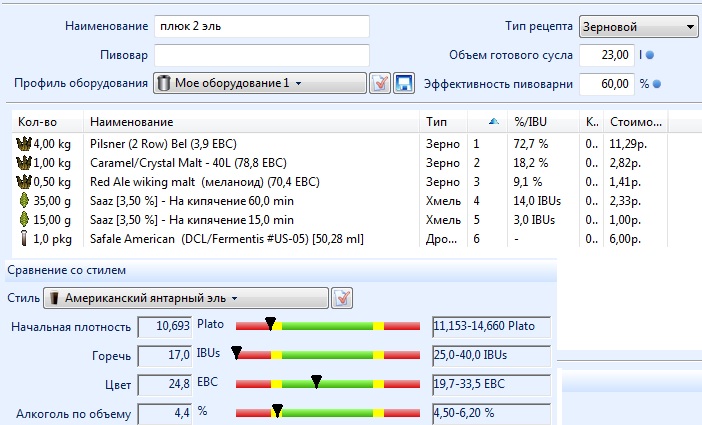Click the save equipment profile floppy icon
This screenshot has width=702, height=425.
[404, 83]
